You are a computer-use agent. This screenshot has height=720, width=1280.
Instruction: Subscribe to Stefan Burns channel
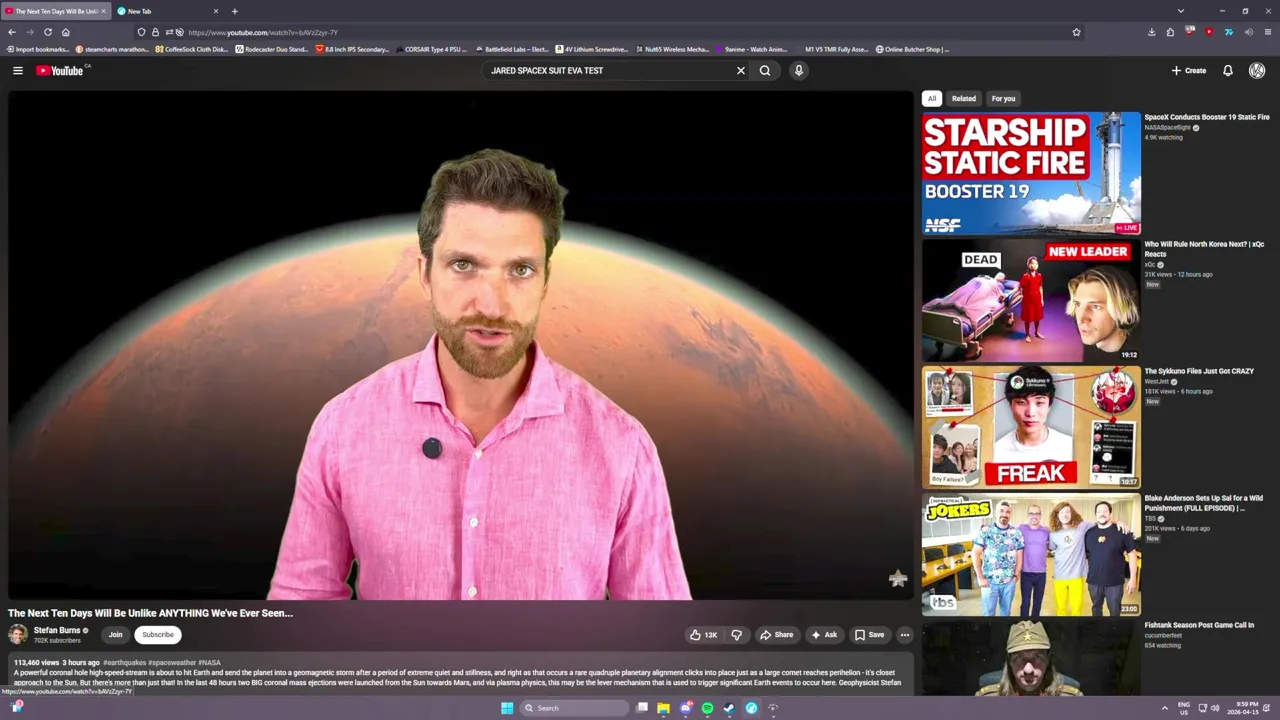pyautogui.click(x=158, y=635)
